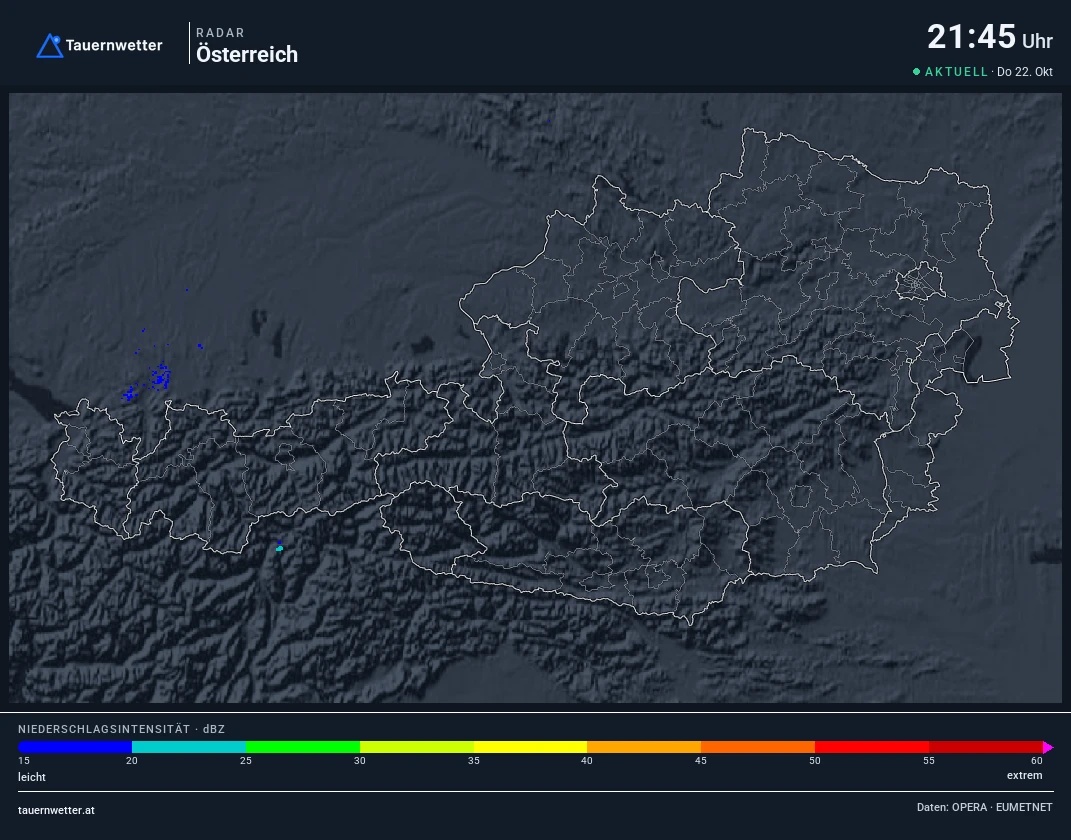Click the legend value 45

[x=701, y=761]
